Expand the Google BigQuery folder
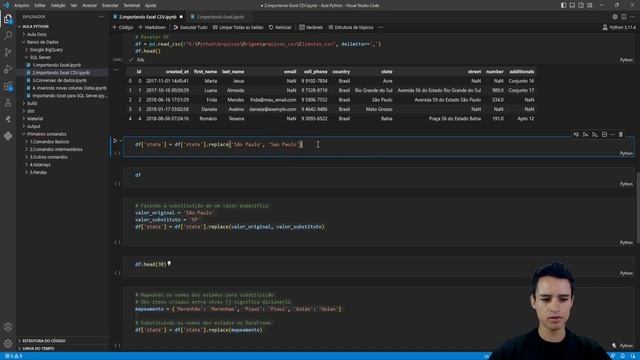 (x=46, y=50)
